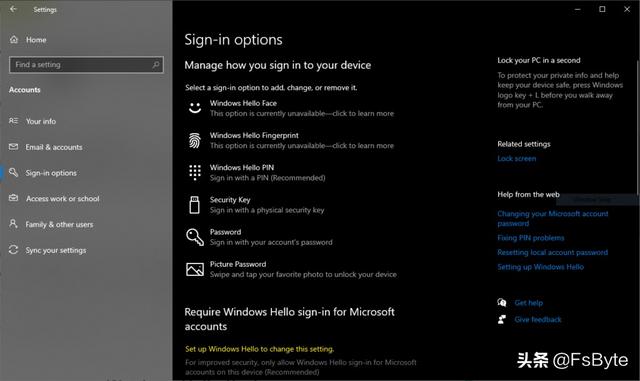Click the 'Help from the web' heading

(x=528, y=194)
